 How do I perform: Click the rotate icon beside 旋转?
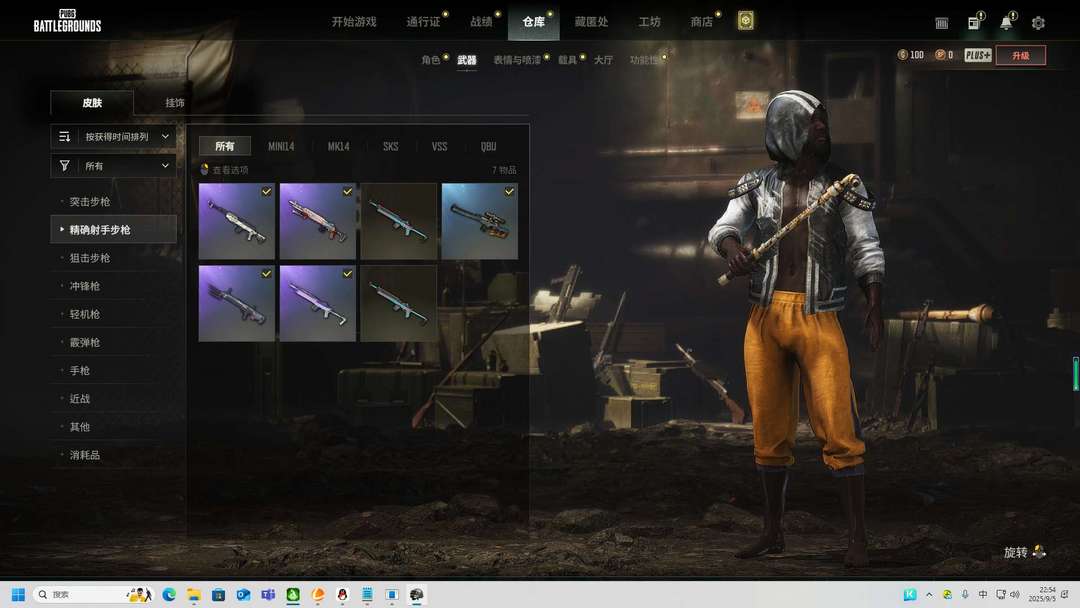coord(1039,552)
